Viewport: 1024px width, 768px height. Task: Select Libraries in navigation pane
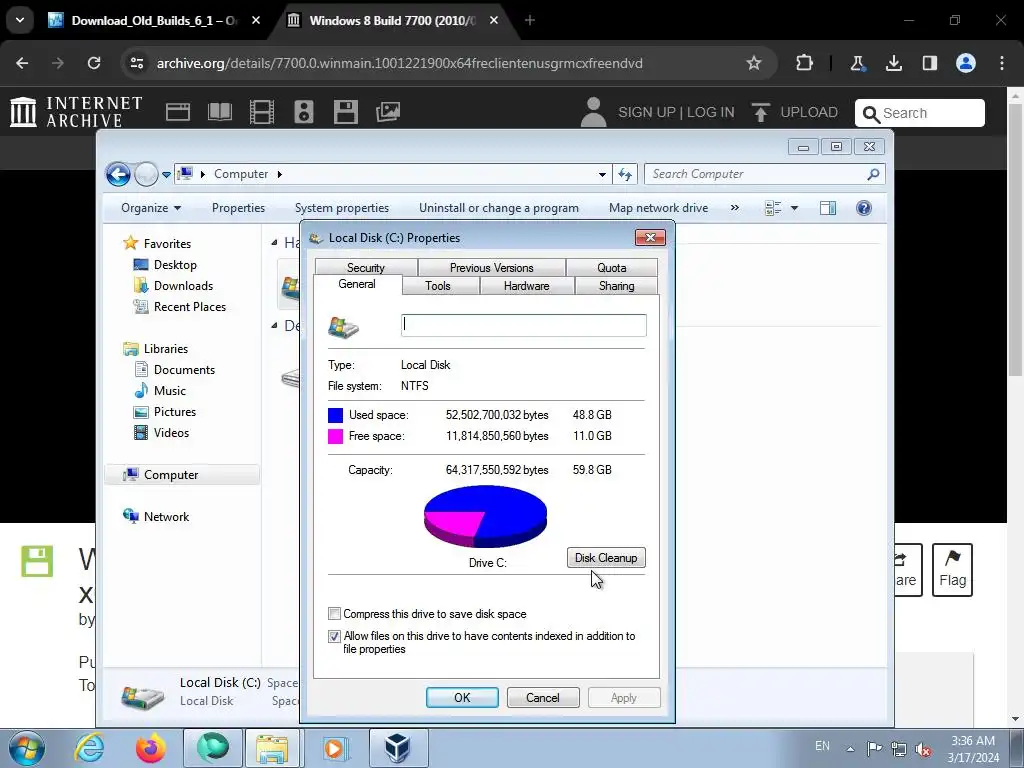coord(166,349)
